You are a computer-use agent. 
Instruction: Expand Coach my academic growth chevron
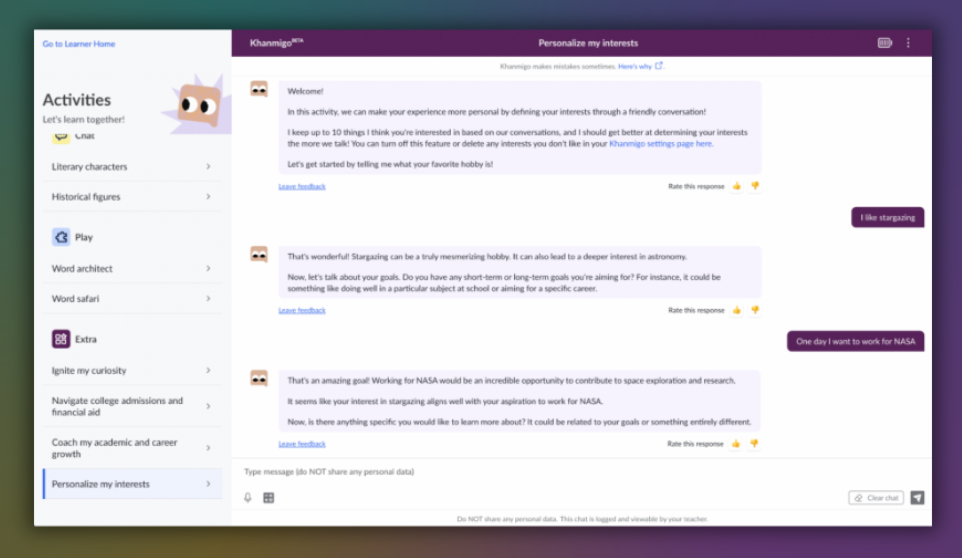click(x=209, y=448)
